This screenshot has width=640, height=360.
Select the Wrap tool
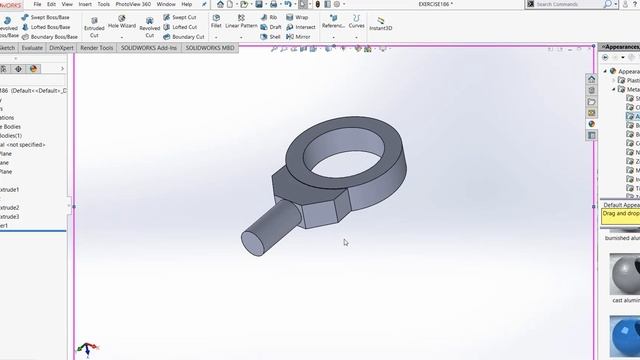297,17
